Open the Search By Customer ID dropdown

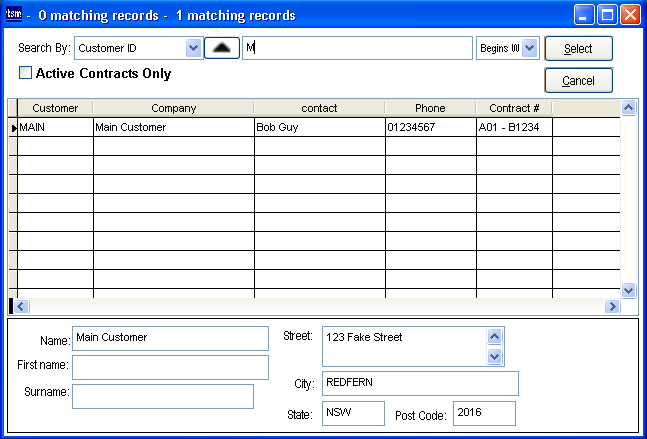click(x=192, y=48)
